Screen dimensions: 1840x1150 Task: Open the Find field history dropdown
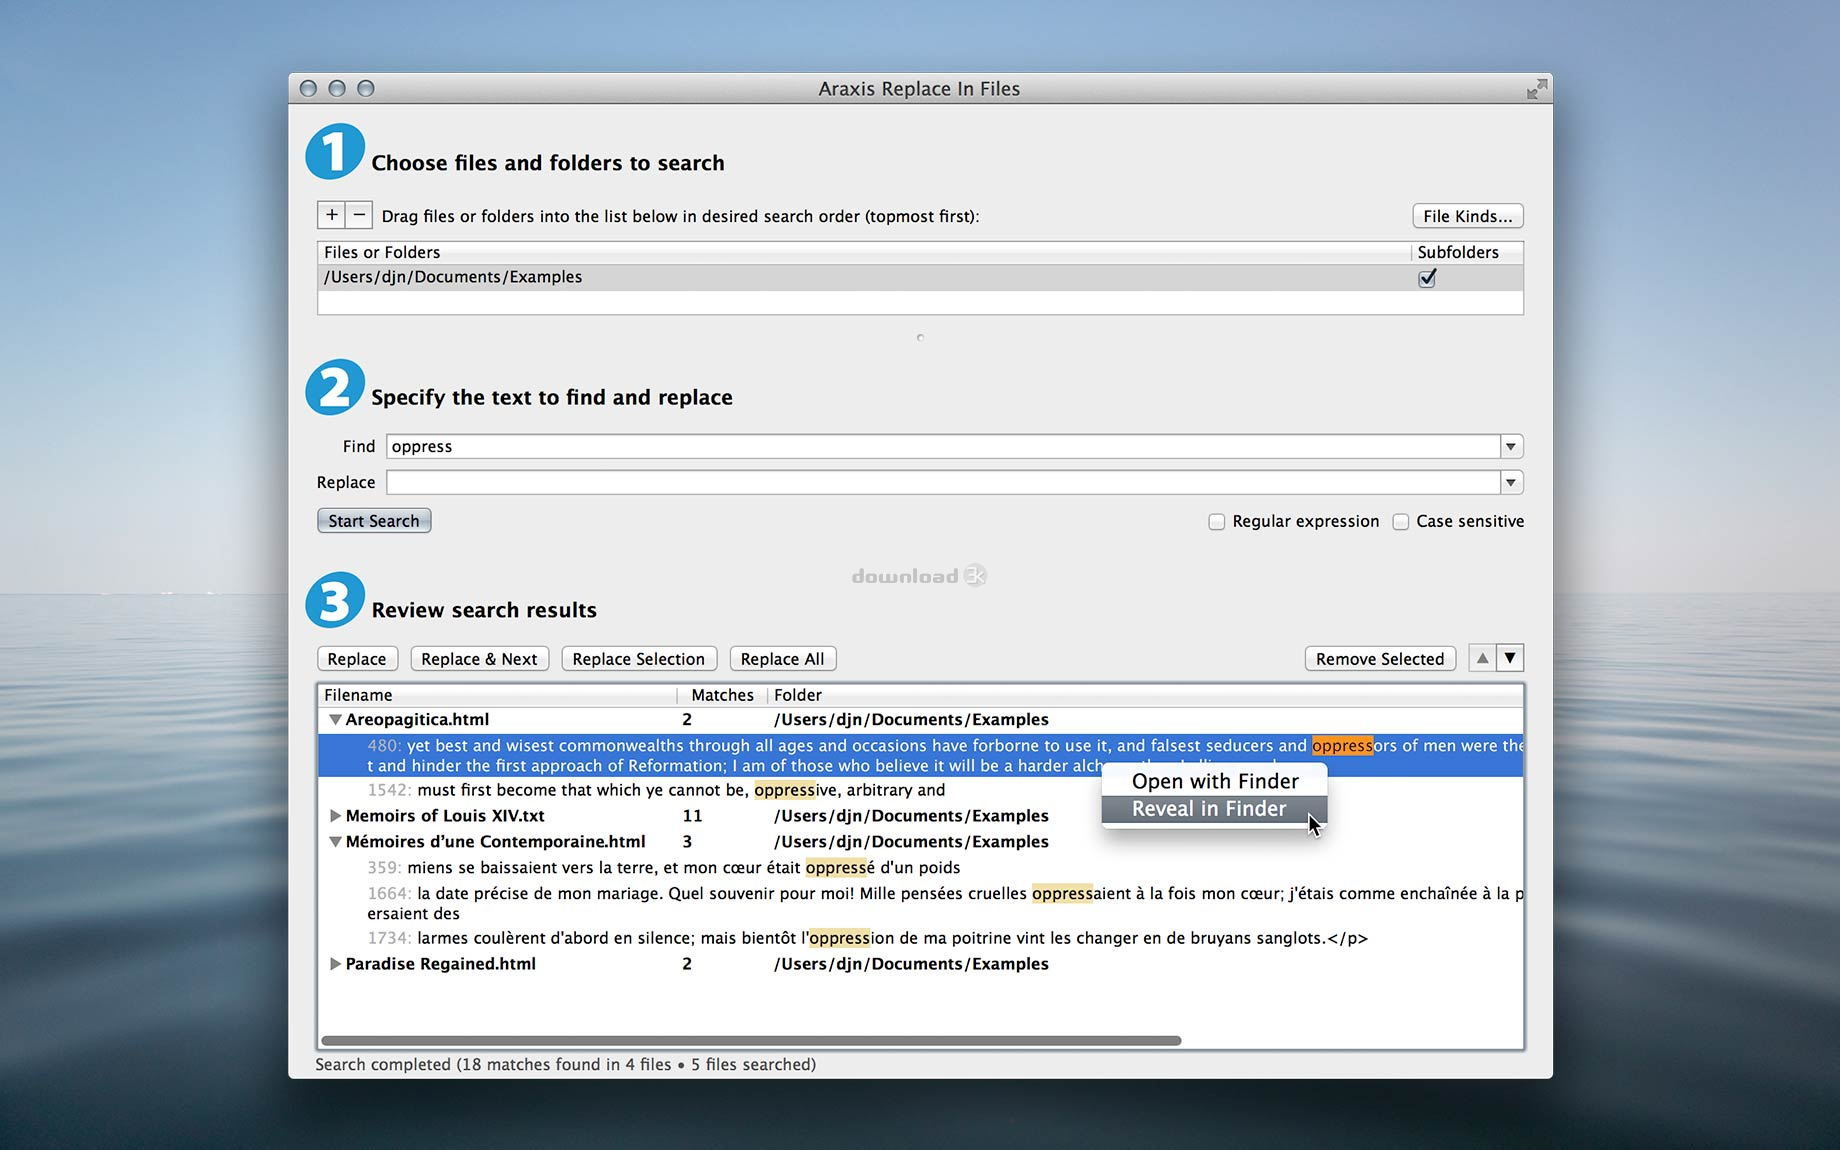pyautogui.click(x=1511, y=446)
